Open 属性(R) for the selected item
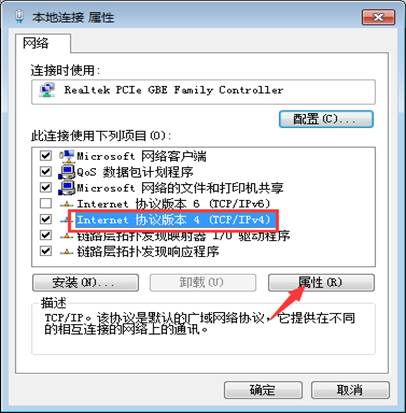406x413 pixels. coord(321,283)
